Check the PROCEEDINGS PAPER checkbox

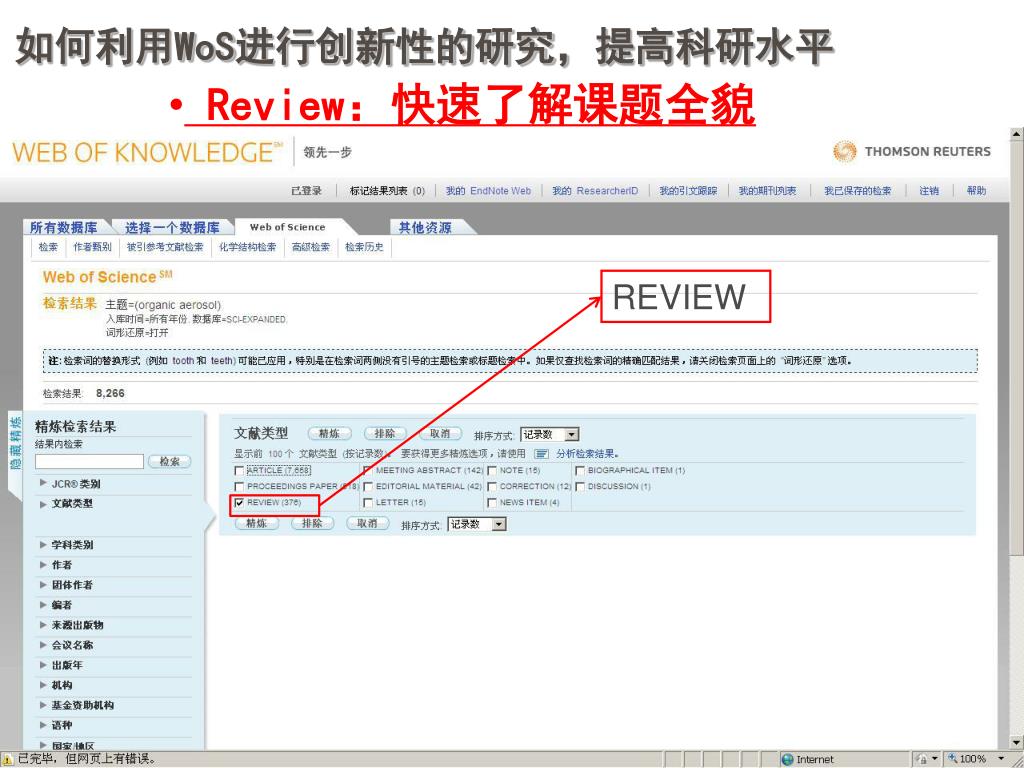tap(239, 487)
